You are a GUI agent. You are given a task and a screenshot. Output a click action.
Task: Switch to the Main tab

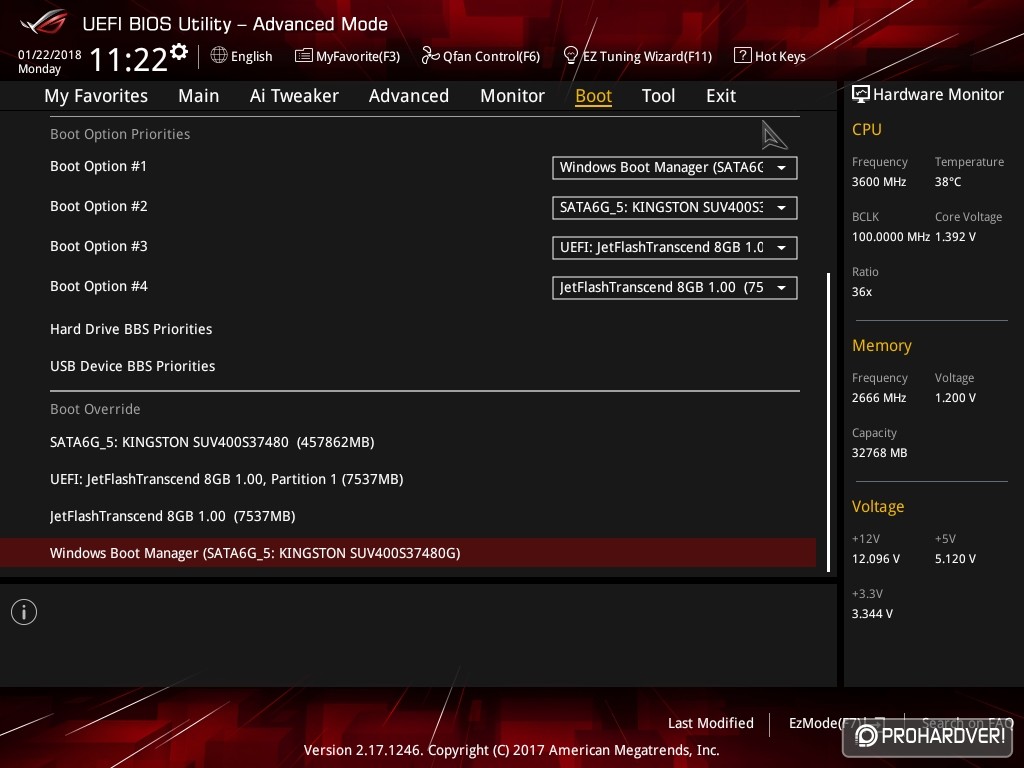pyautogui.click(x=199, y=96)
